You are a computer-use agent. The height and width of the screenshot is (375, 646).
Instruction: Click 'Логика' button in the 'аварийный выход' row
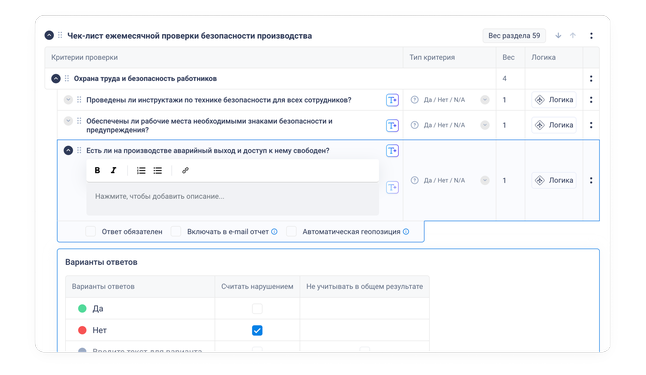coord(554,180)
